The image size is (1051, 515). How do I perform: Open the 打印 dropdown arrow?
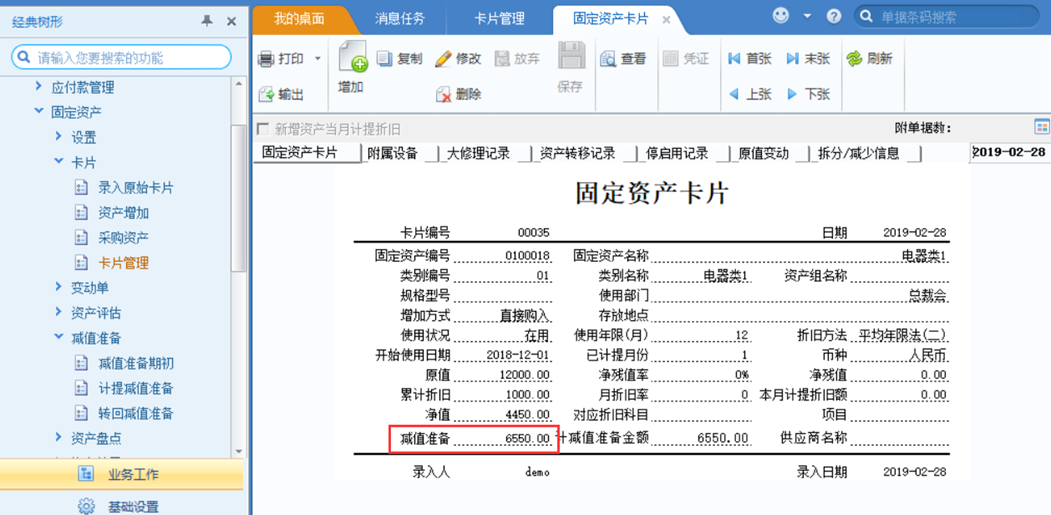(318, 59)
